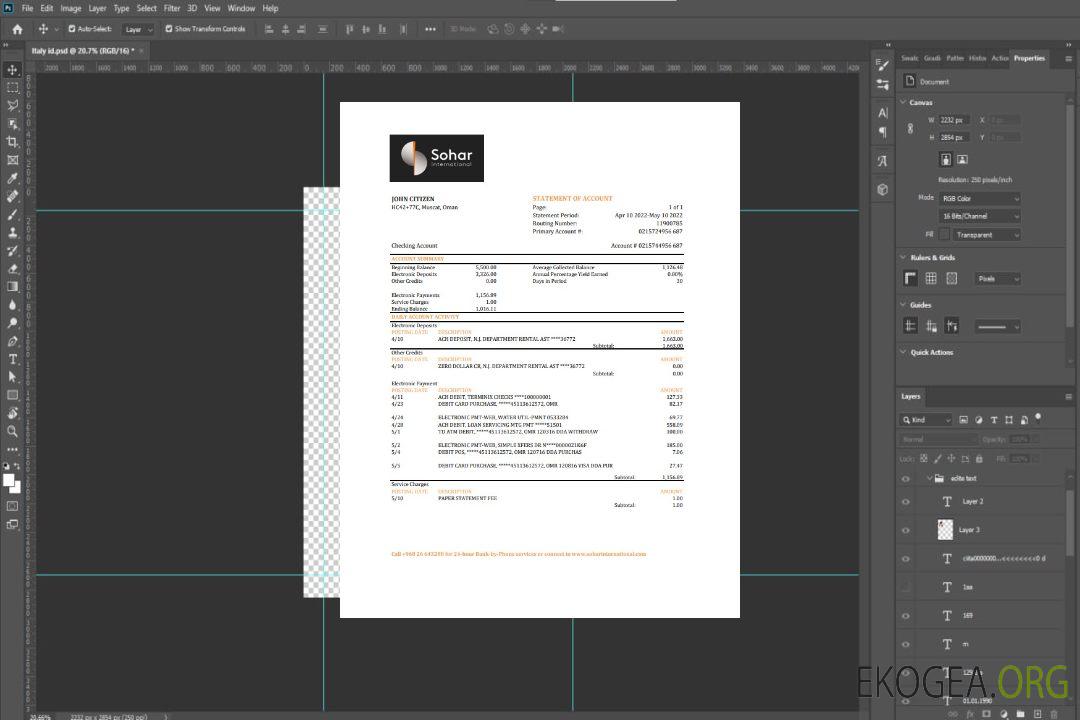Image resolution: width=1080 pixels, height=720 pixels.
Task: Toggle the layer filter on/off switch
Action: tap(1038, 418)
